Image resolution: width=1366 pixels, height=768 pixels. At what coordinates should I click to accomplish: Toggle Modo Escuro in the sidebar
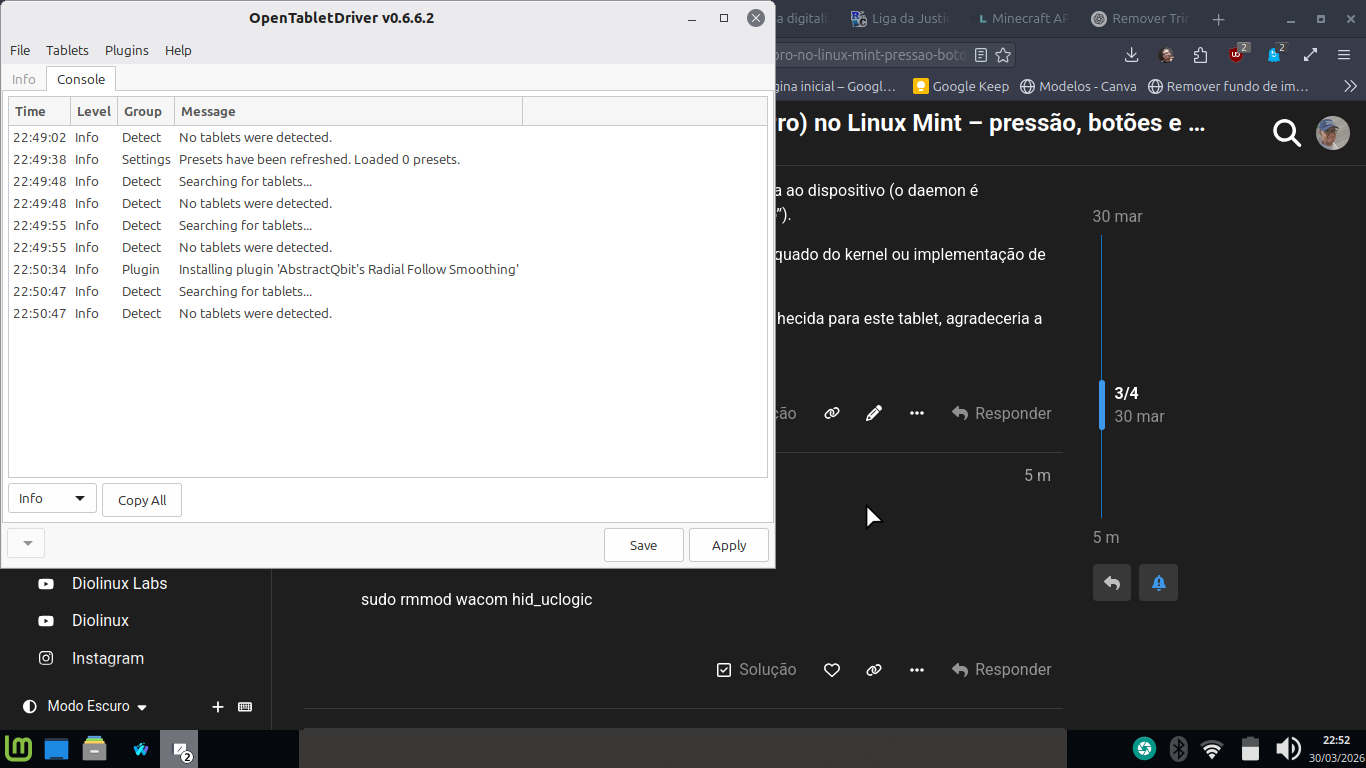(x=86, y=706)
